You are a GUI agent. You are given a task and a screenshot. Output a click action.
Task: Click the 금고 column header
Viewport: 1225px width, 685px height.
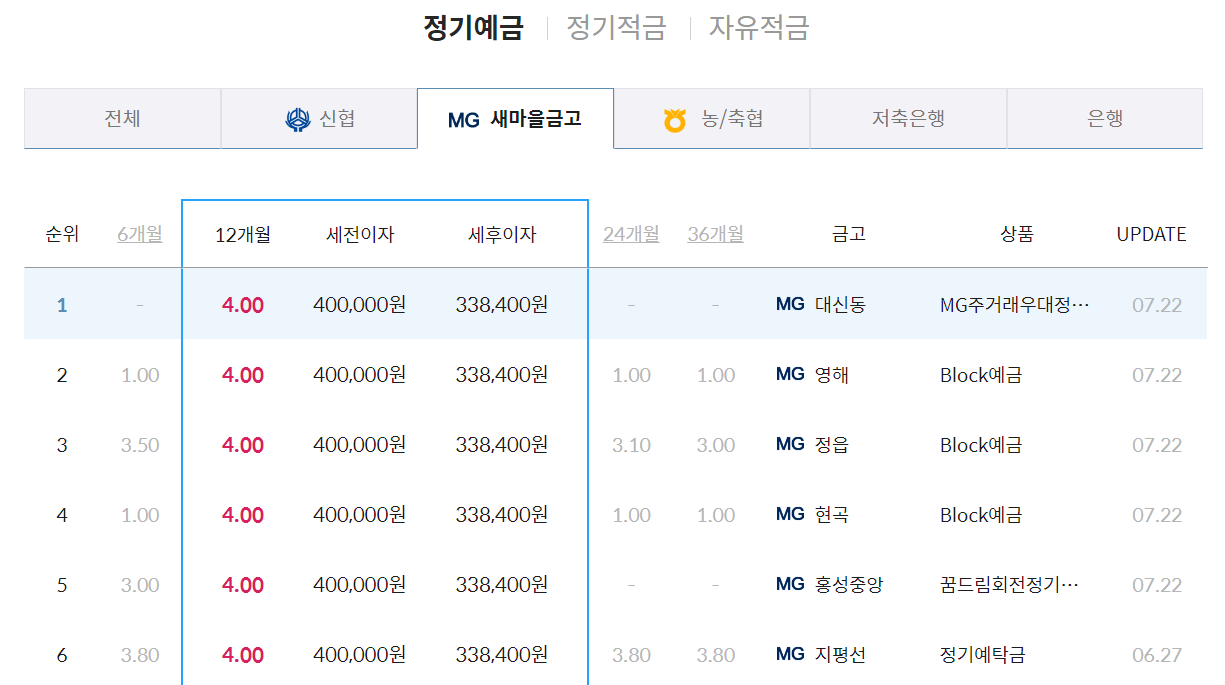(849, 234)
